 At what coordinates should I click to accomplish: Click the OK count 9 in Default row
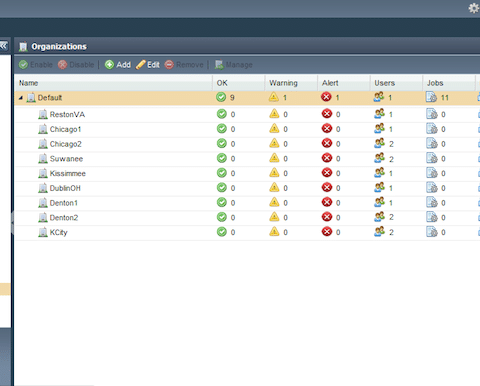tap(232, 98)
